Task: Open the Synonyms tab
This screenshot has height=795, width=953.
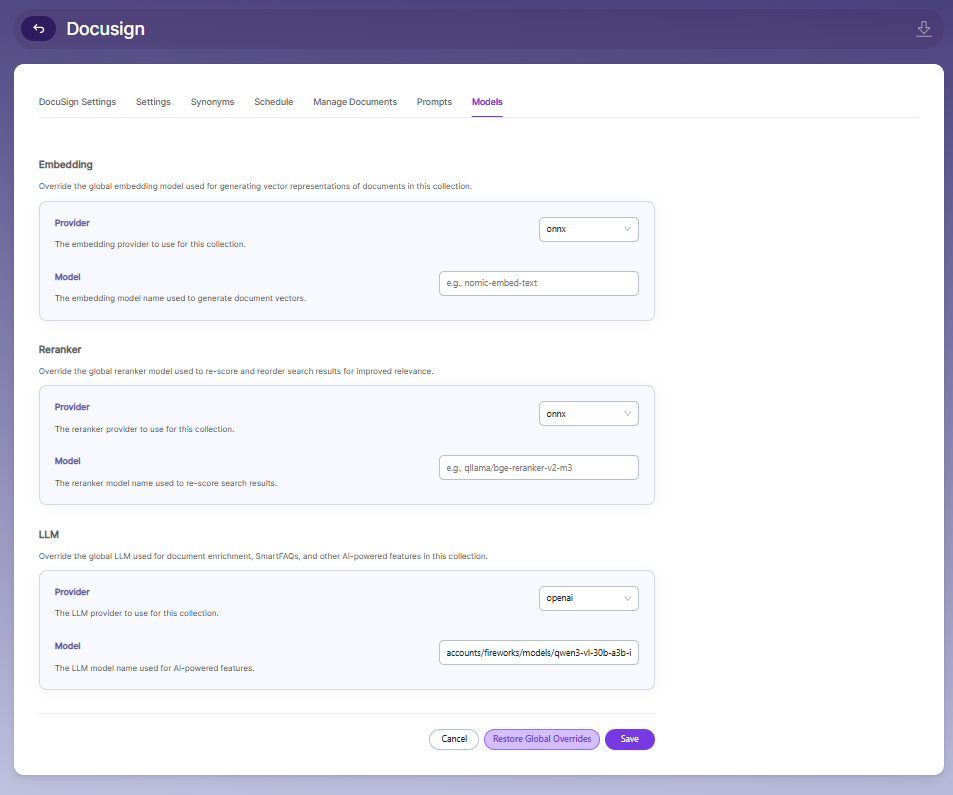Action: (x=212, y=102)
